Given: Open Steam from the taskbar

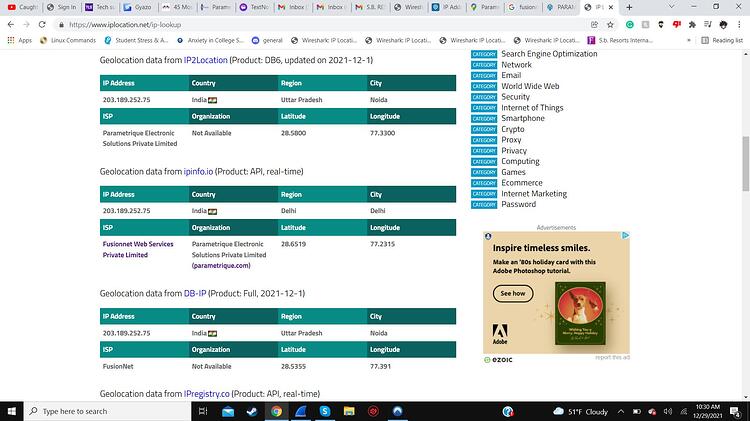Looking at the screenshot, I should coord(252,411).
